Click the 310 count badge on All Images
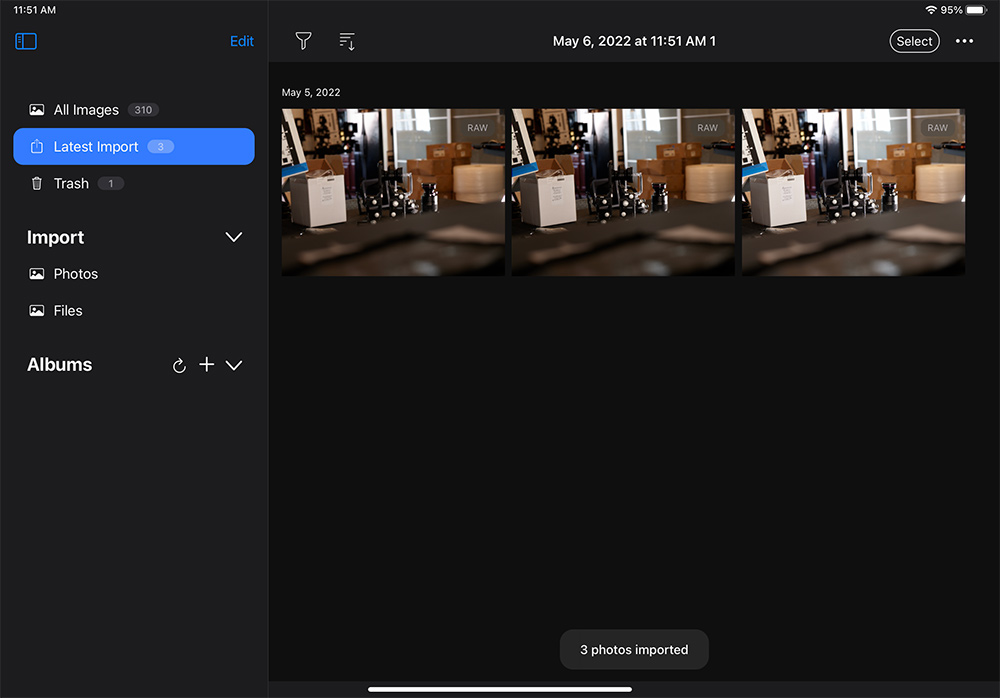The width and height of the screenshot is (1000, 698). point(143,110)
